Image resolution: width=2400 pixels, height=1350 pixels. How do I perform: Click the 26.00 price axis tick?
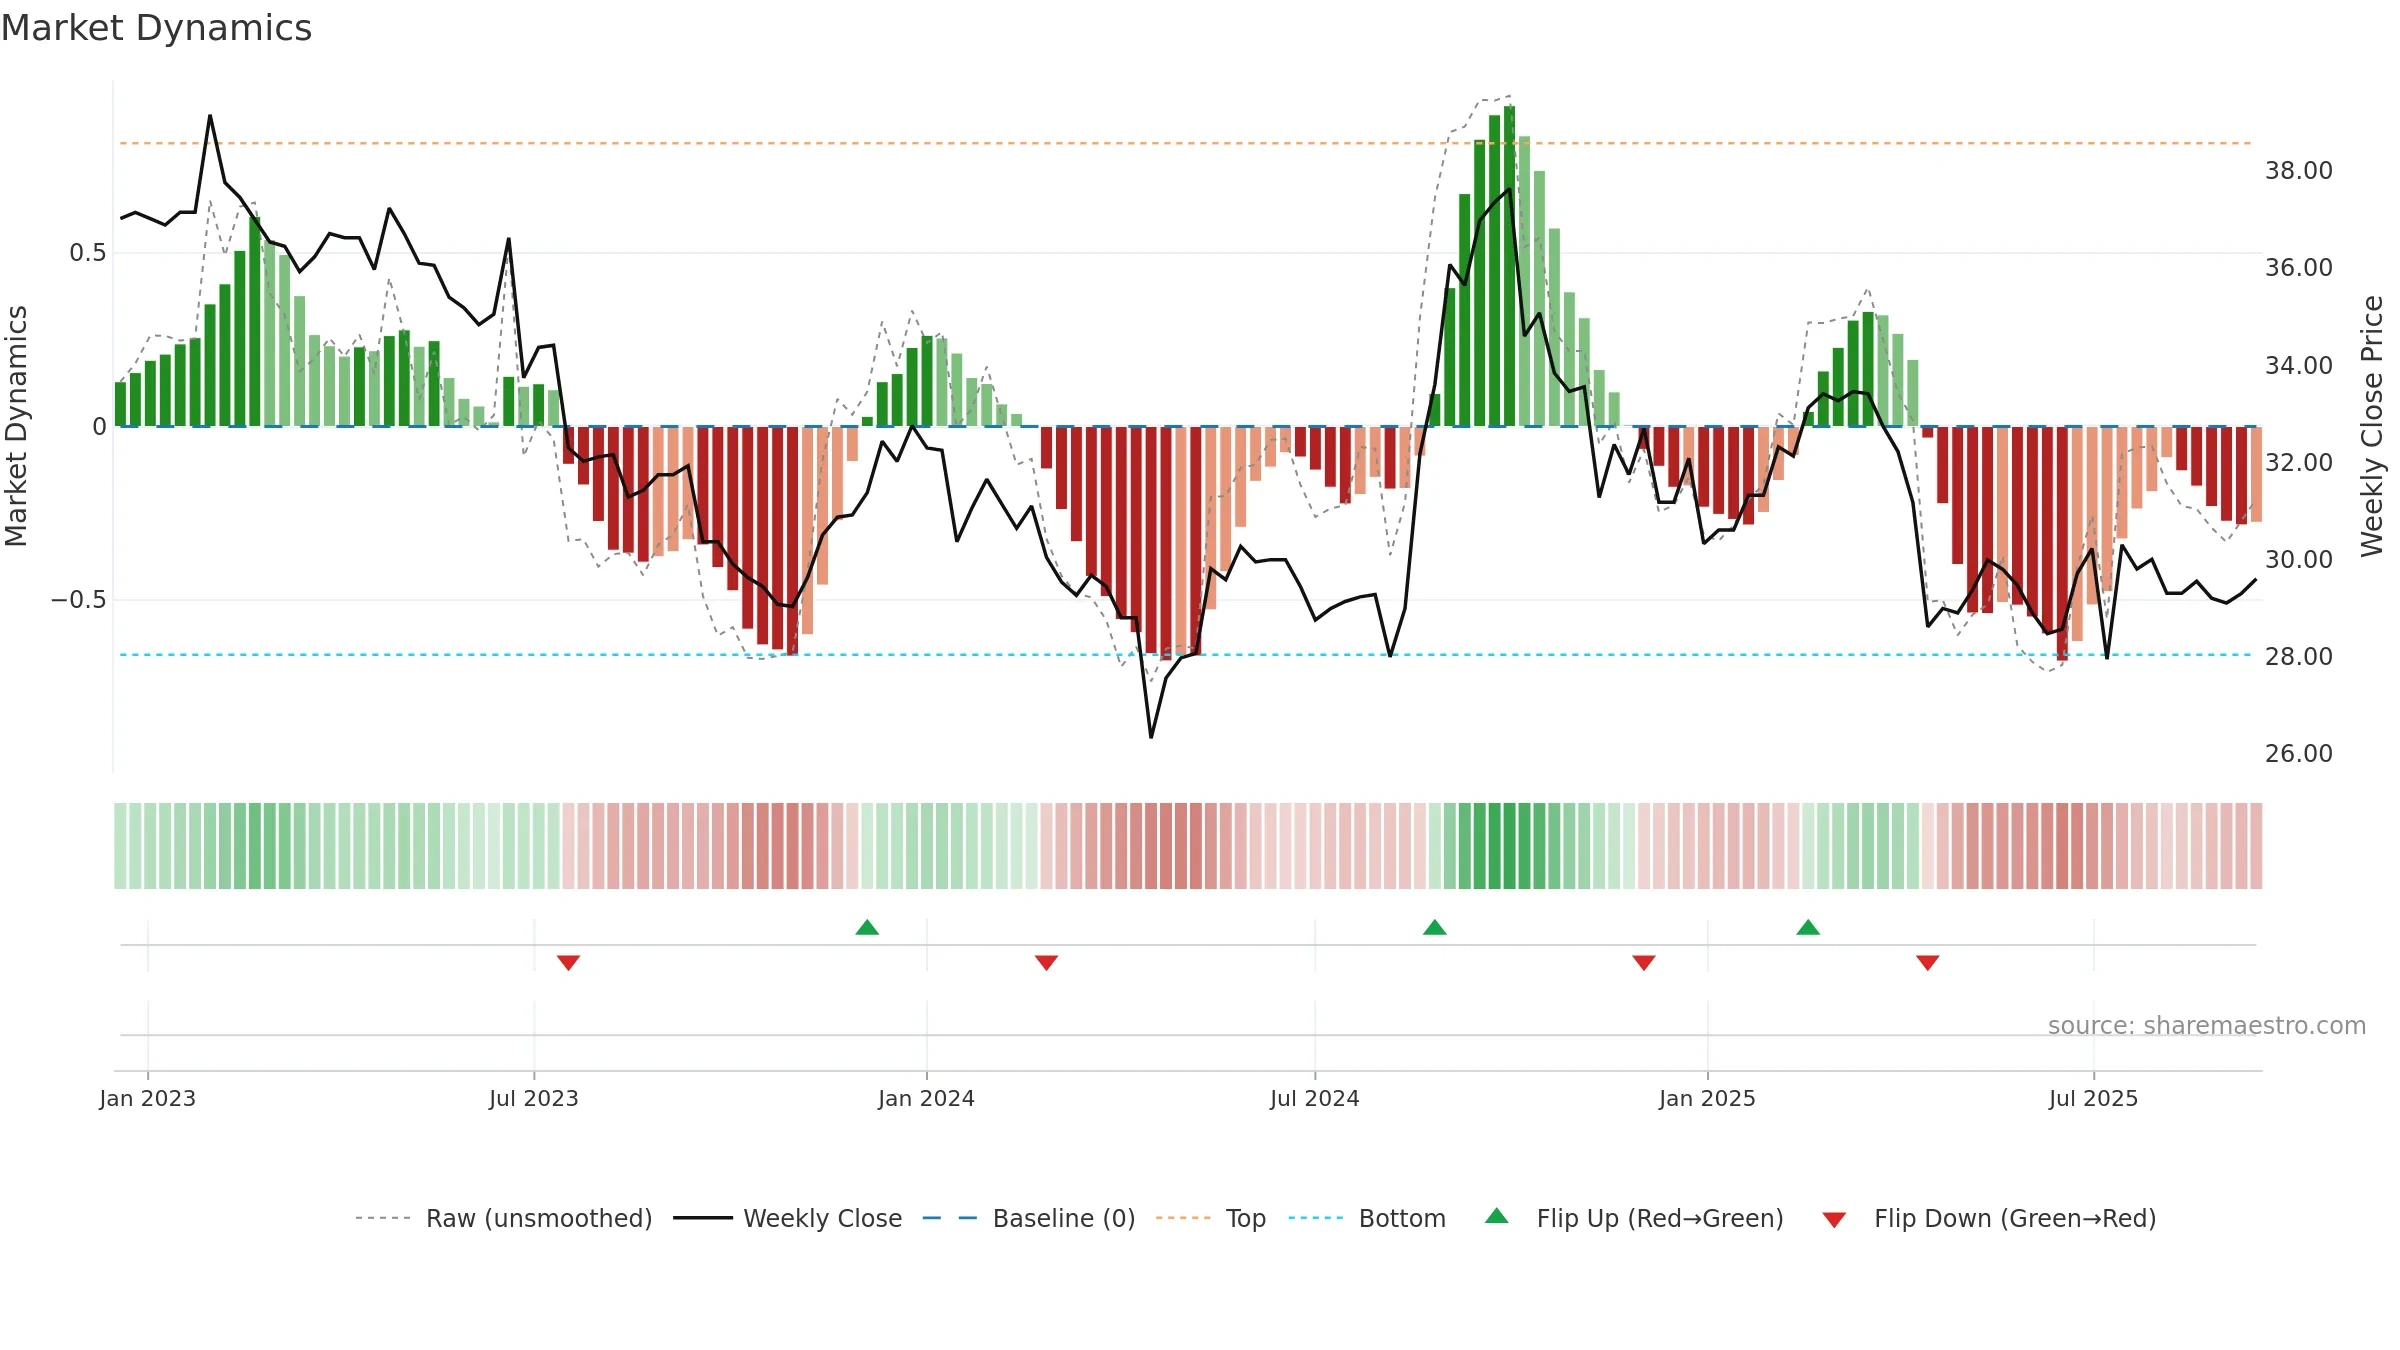[2299, 754]
